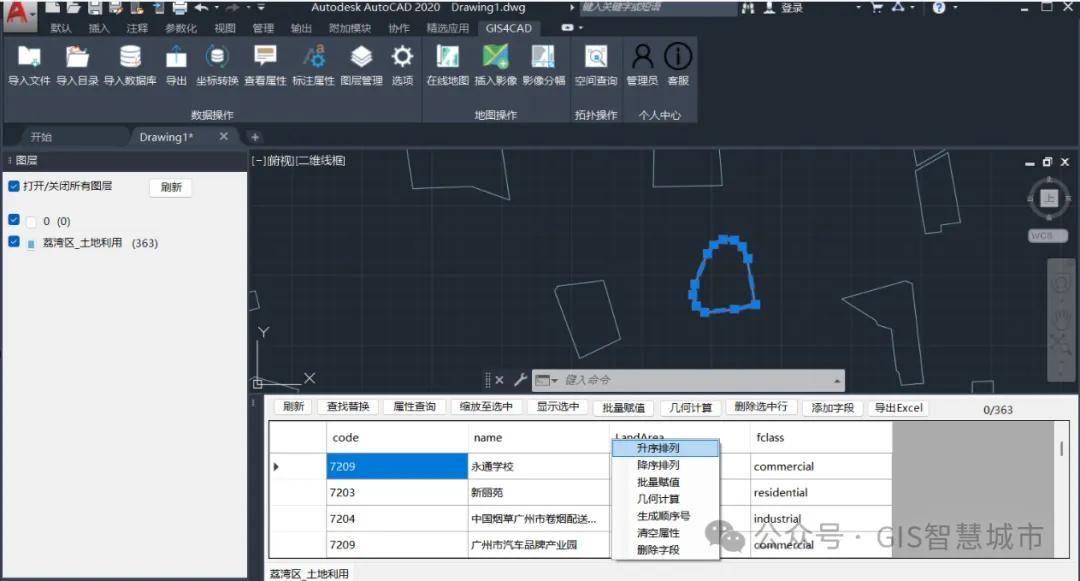Switch to the 默认 ribbon tab
The image size is (1080, 581).
pyautogui.click(x=61, y=28)
